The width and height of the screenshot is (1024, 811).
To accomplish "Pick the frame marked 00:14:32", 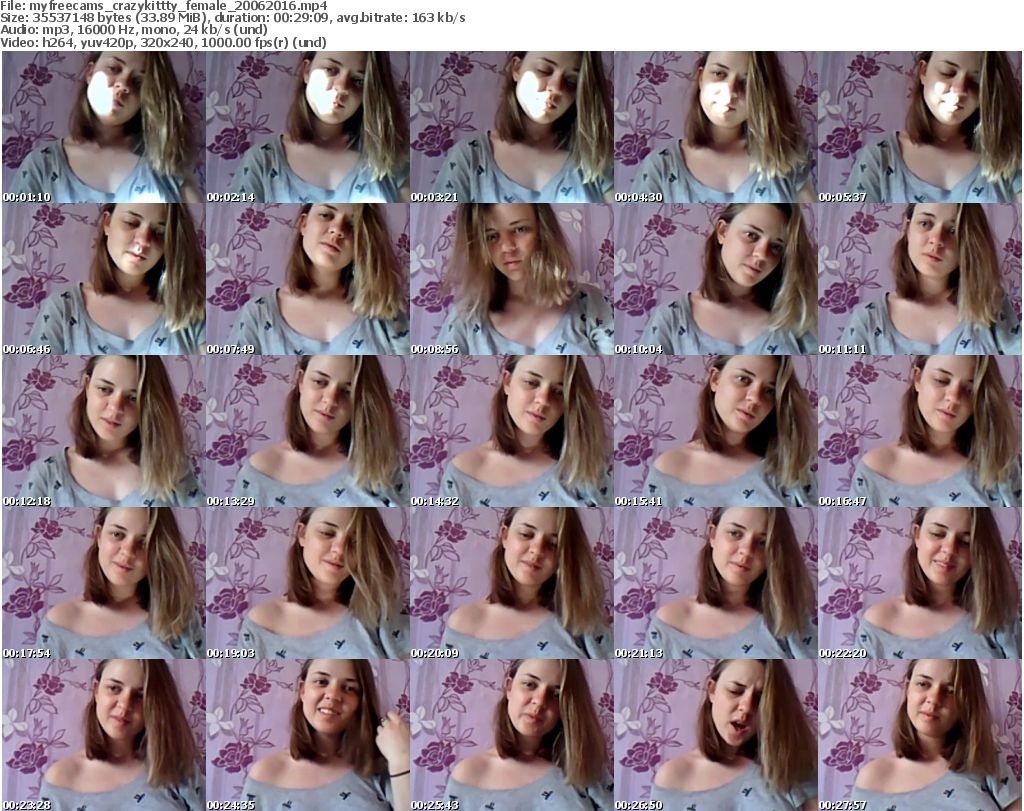I will point(511,431).
